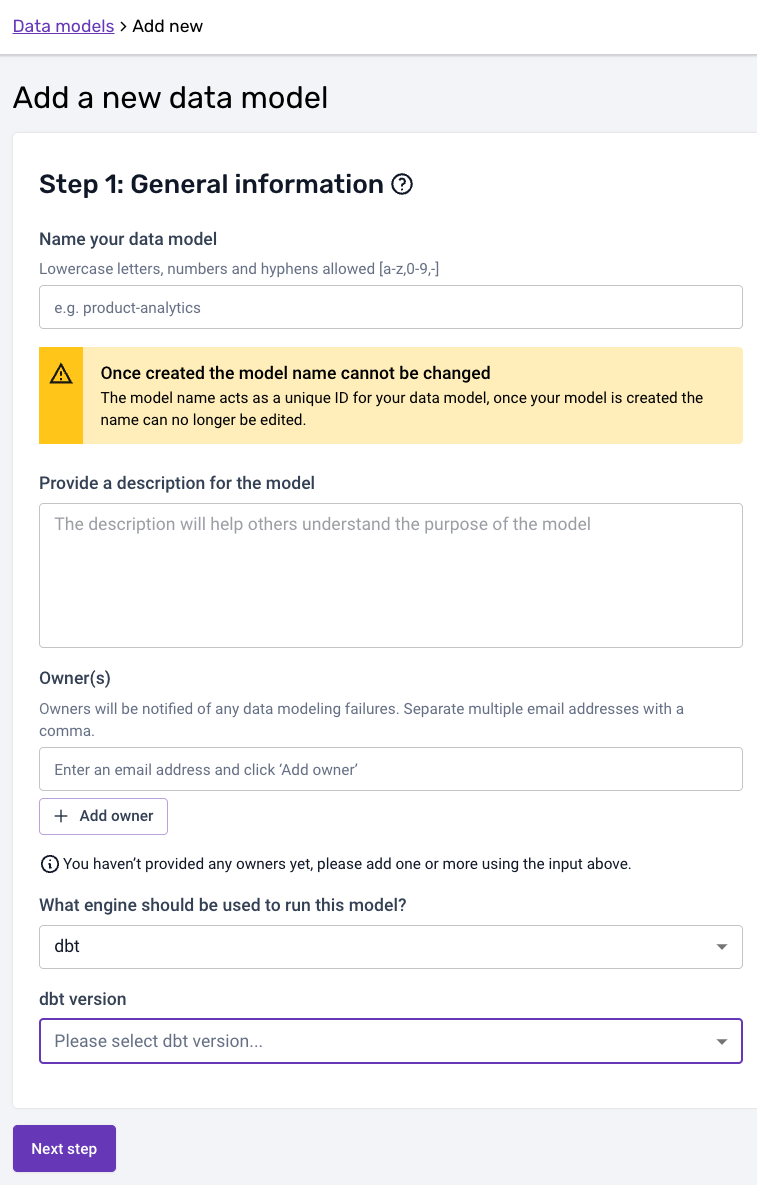Click the 'dbt version' field label
This screenshot has width=757, height=1185.
(82, 999)
